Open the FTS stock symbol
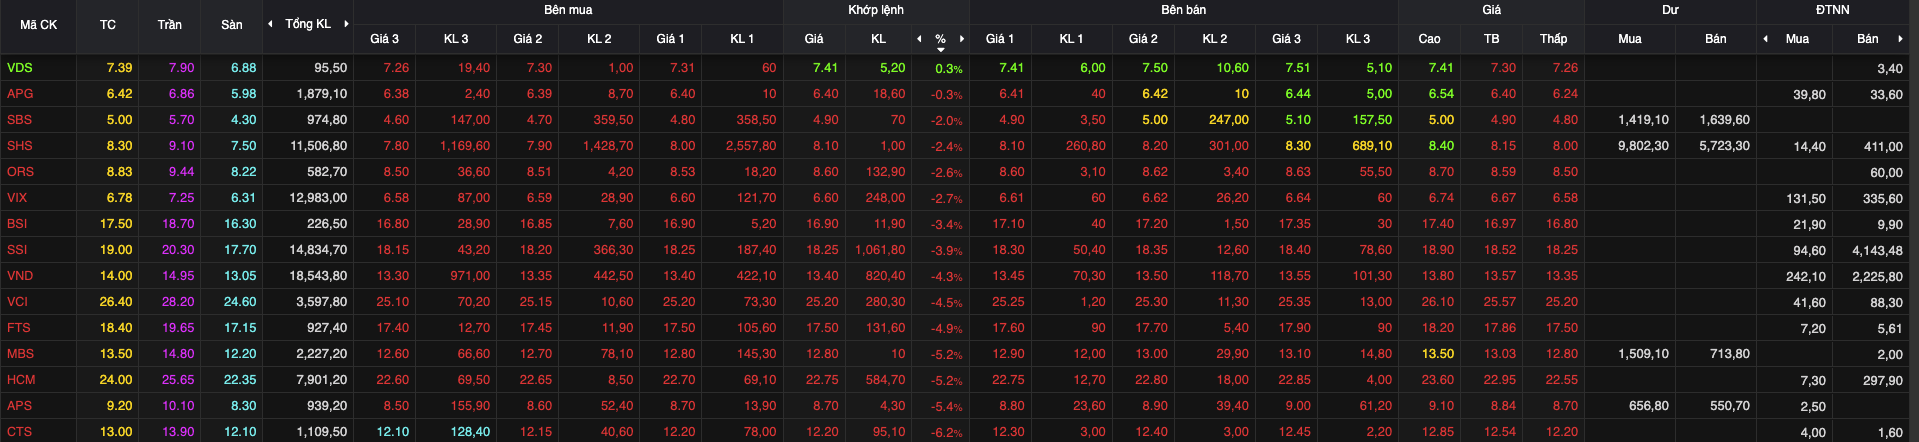1919x442 pixels. pyautogui.click(x=18, y=328)
